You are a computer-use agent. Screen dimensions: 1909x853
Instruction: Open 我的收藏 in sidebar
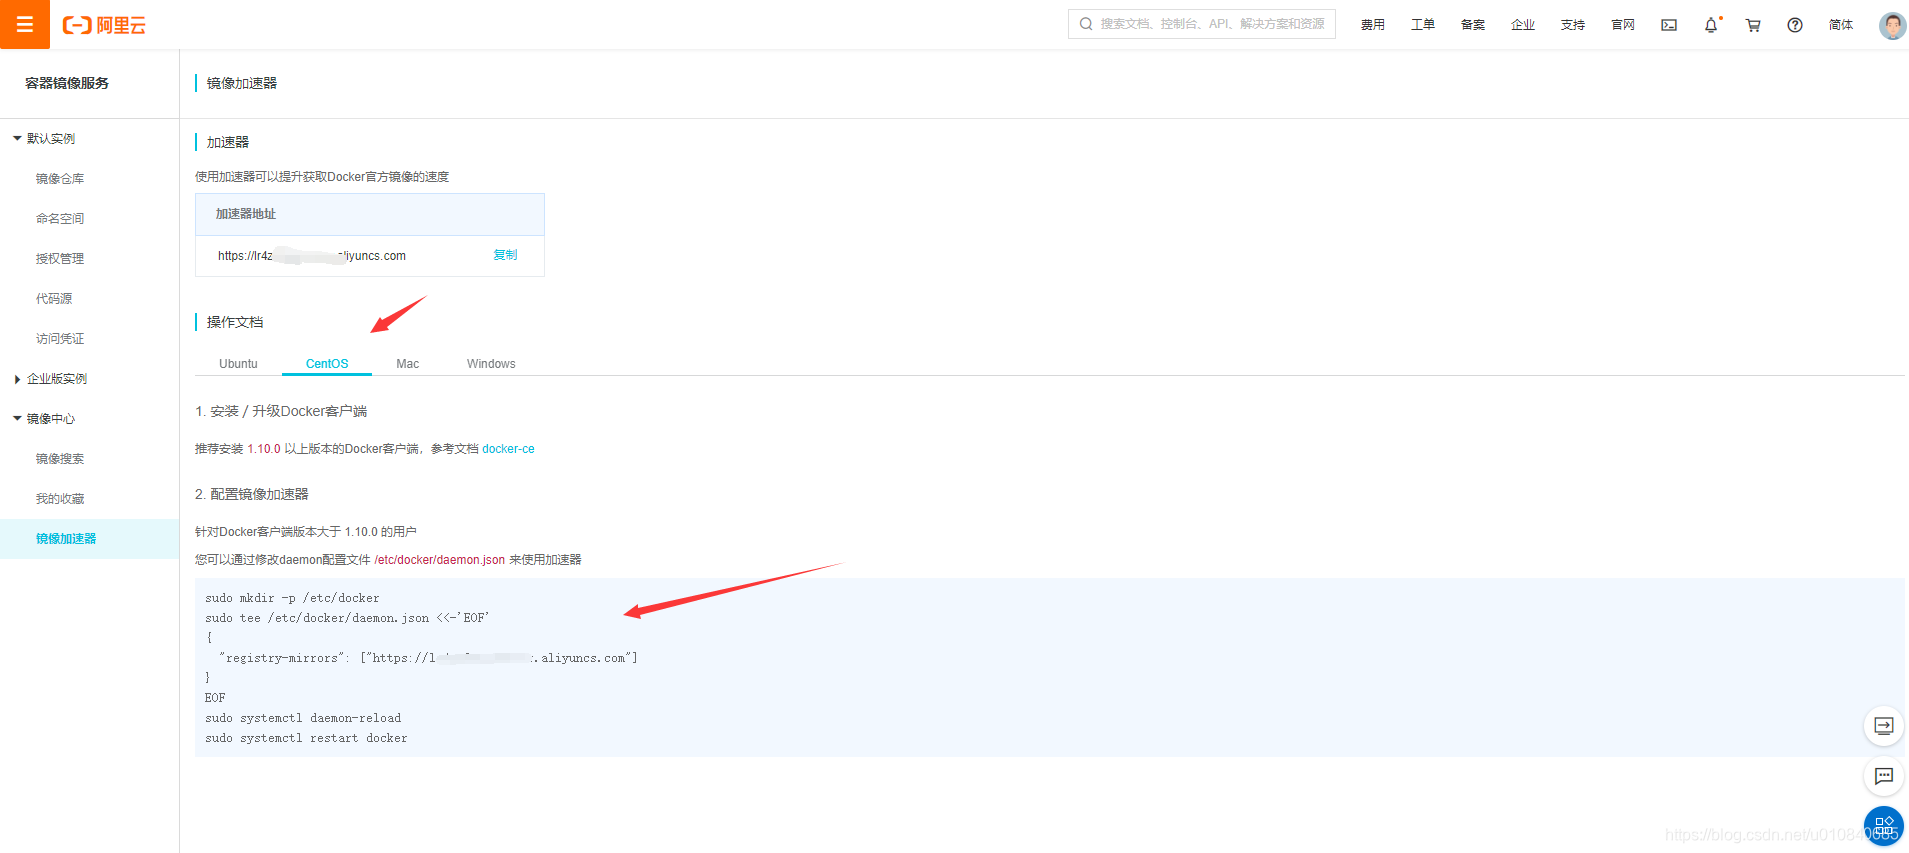point(60,499)
